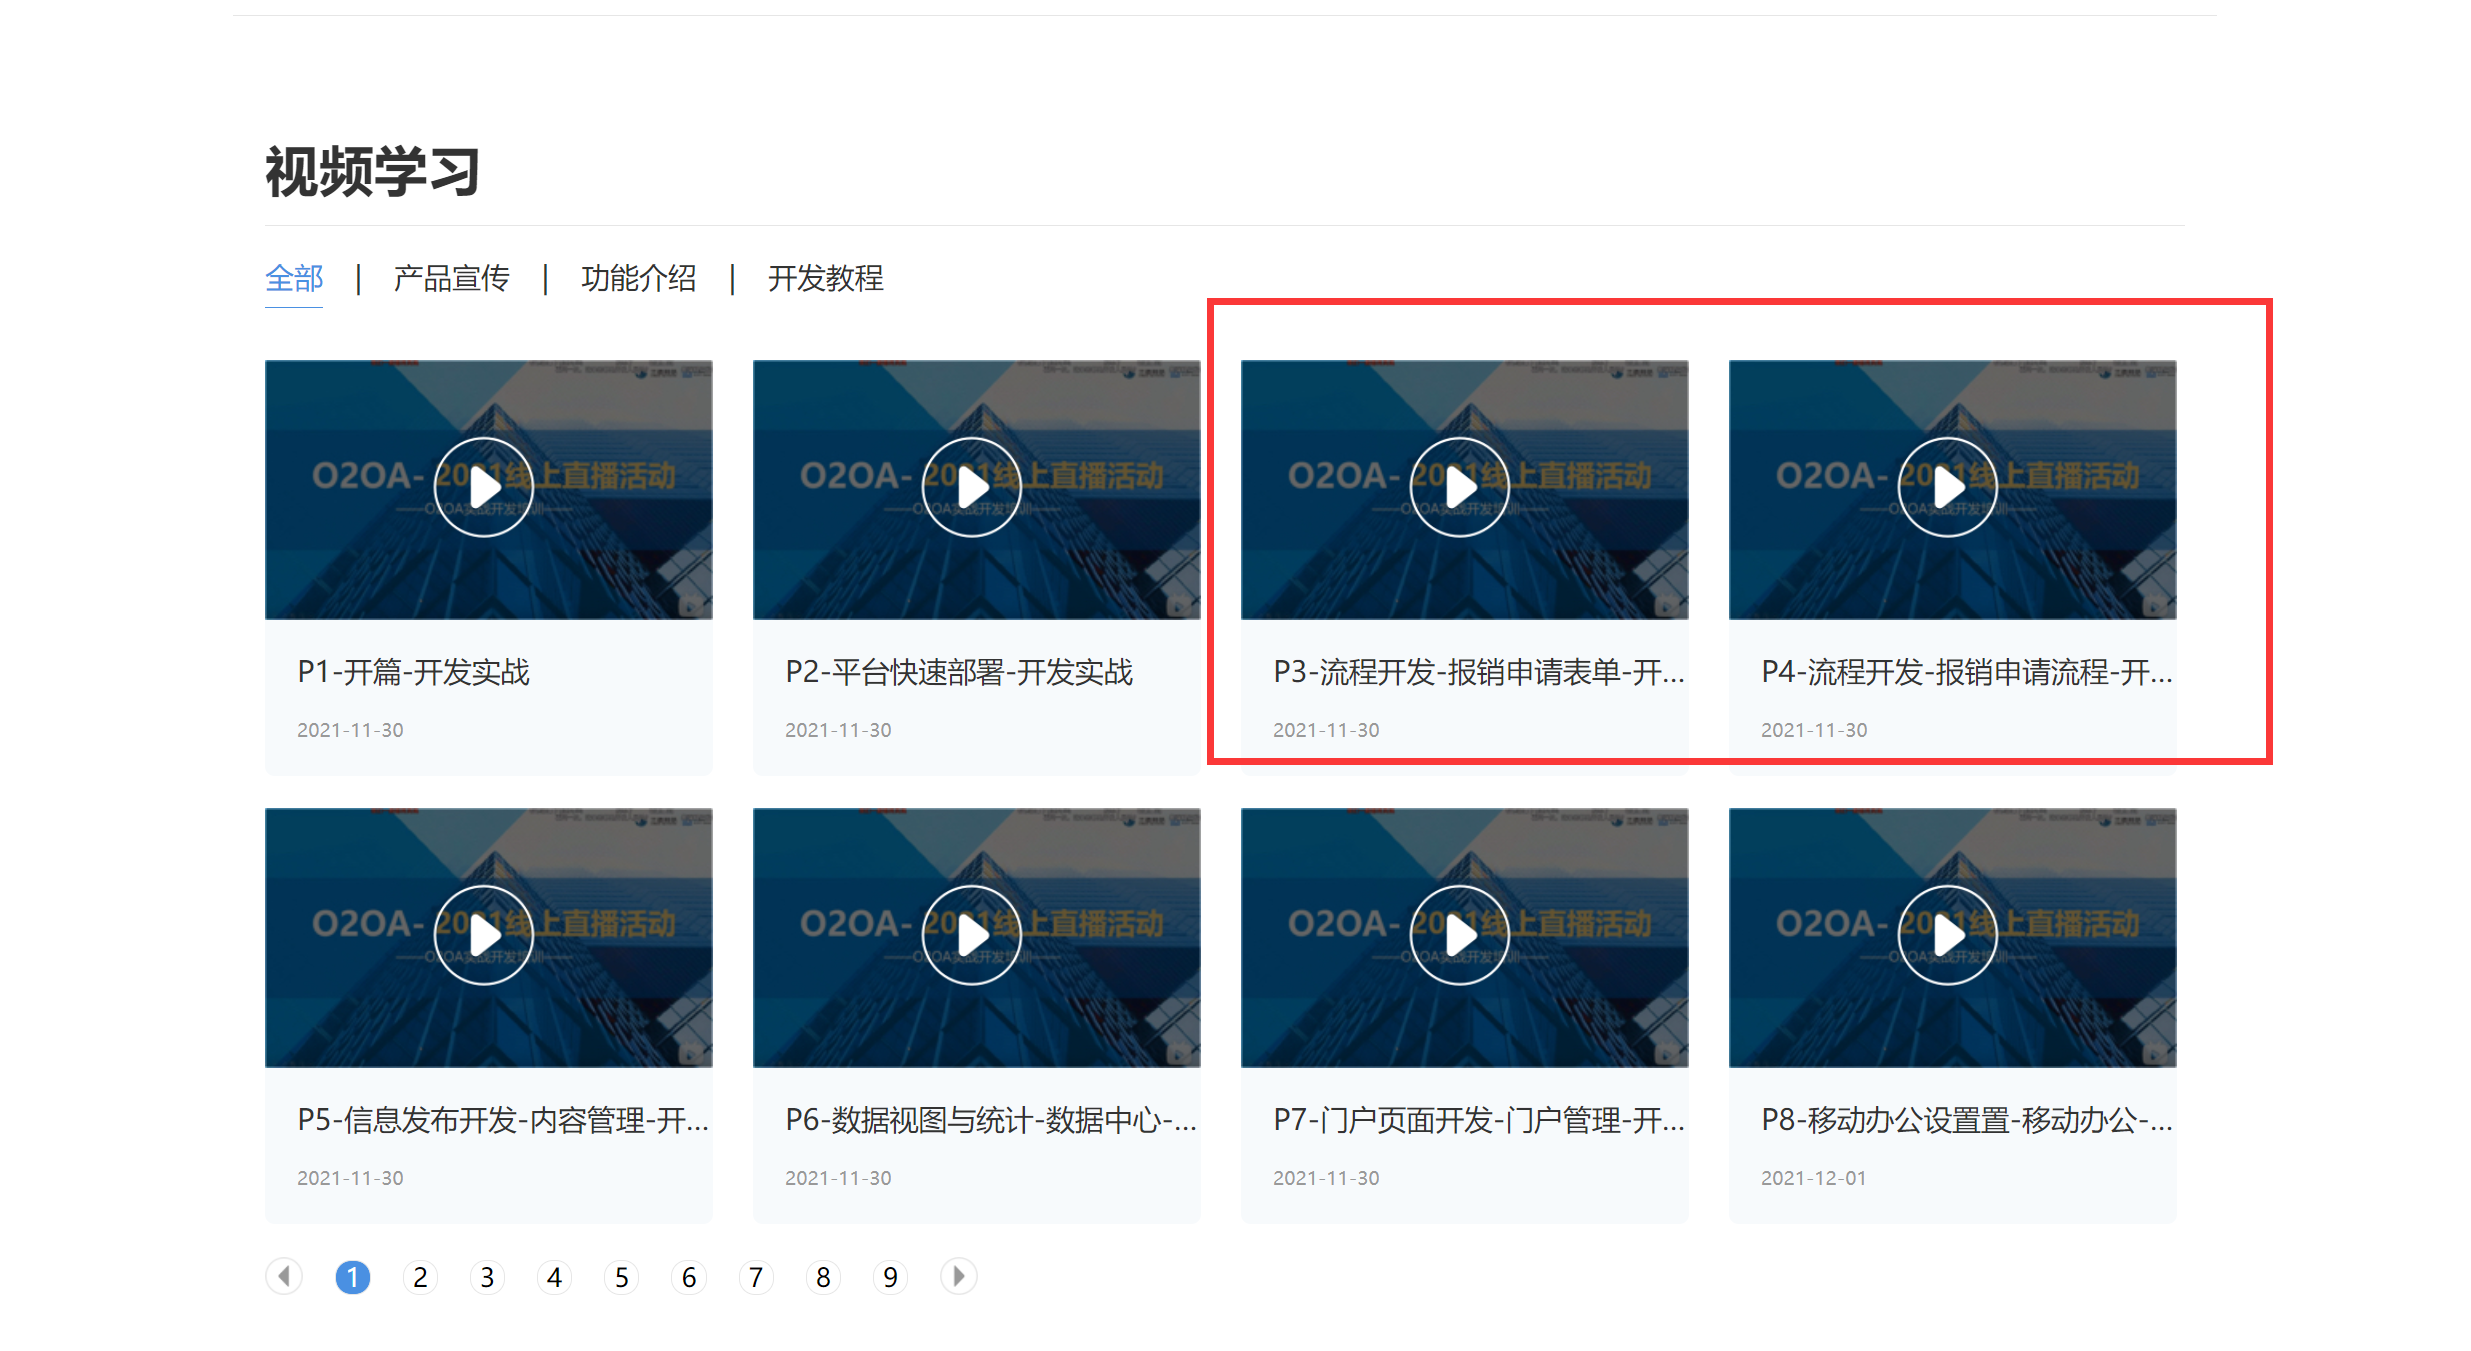
Task: Switch to 开发教程 tab
Action: pyautogui.click(x=825, y=278)
